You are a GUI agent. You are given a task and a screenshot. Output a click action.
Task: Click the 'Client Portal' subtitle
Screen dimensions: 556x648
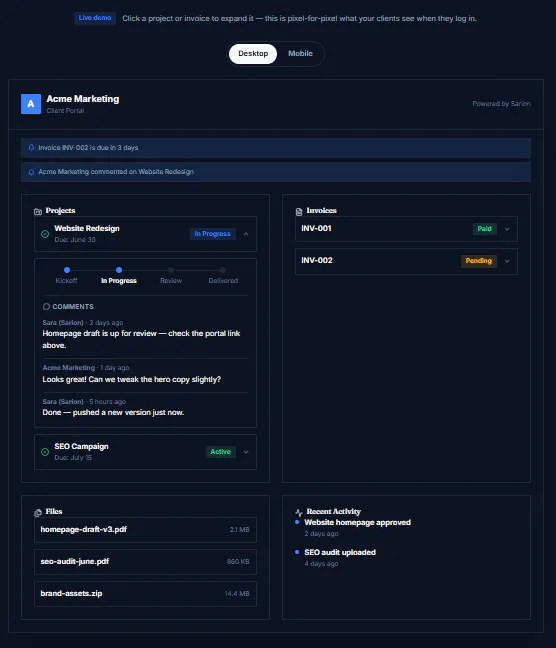tap(65, 111)
